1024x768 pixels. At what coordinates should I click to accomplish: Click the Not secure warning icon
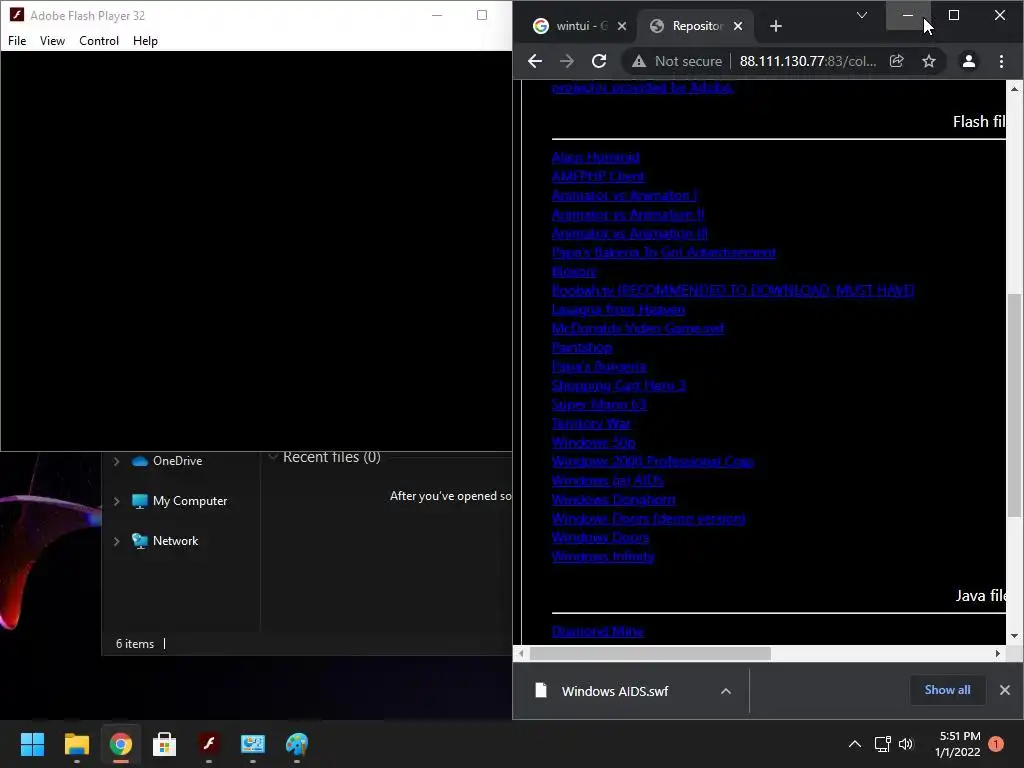coord(639,61)
